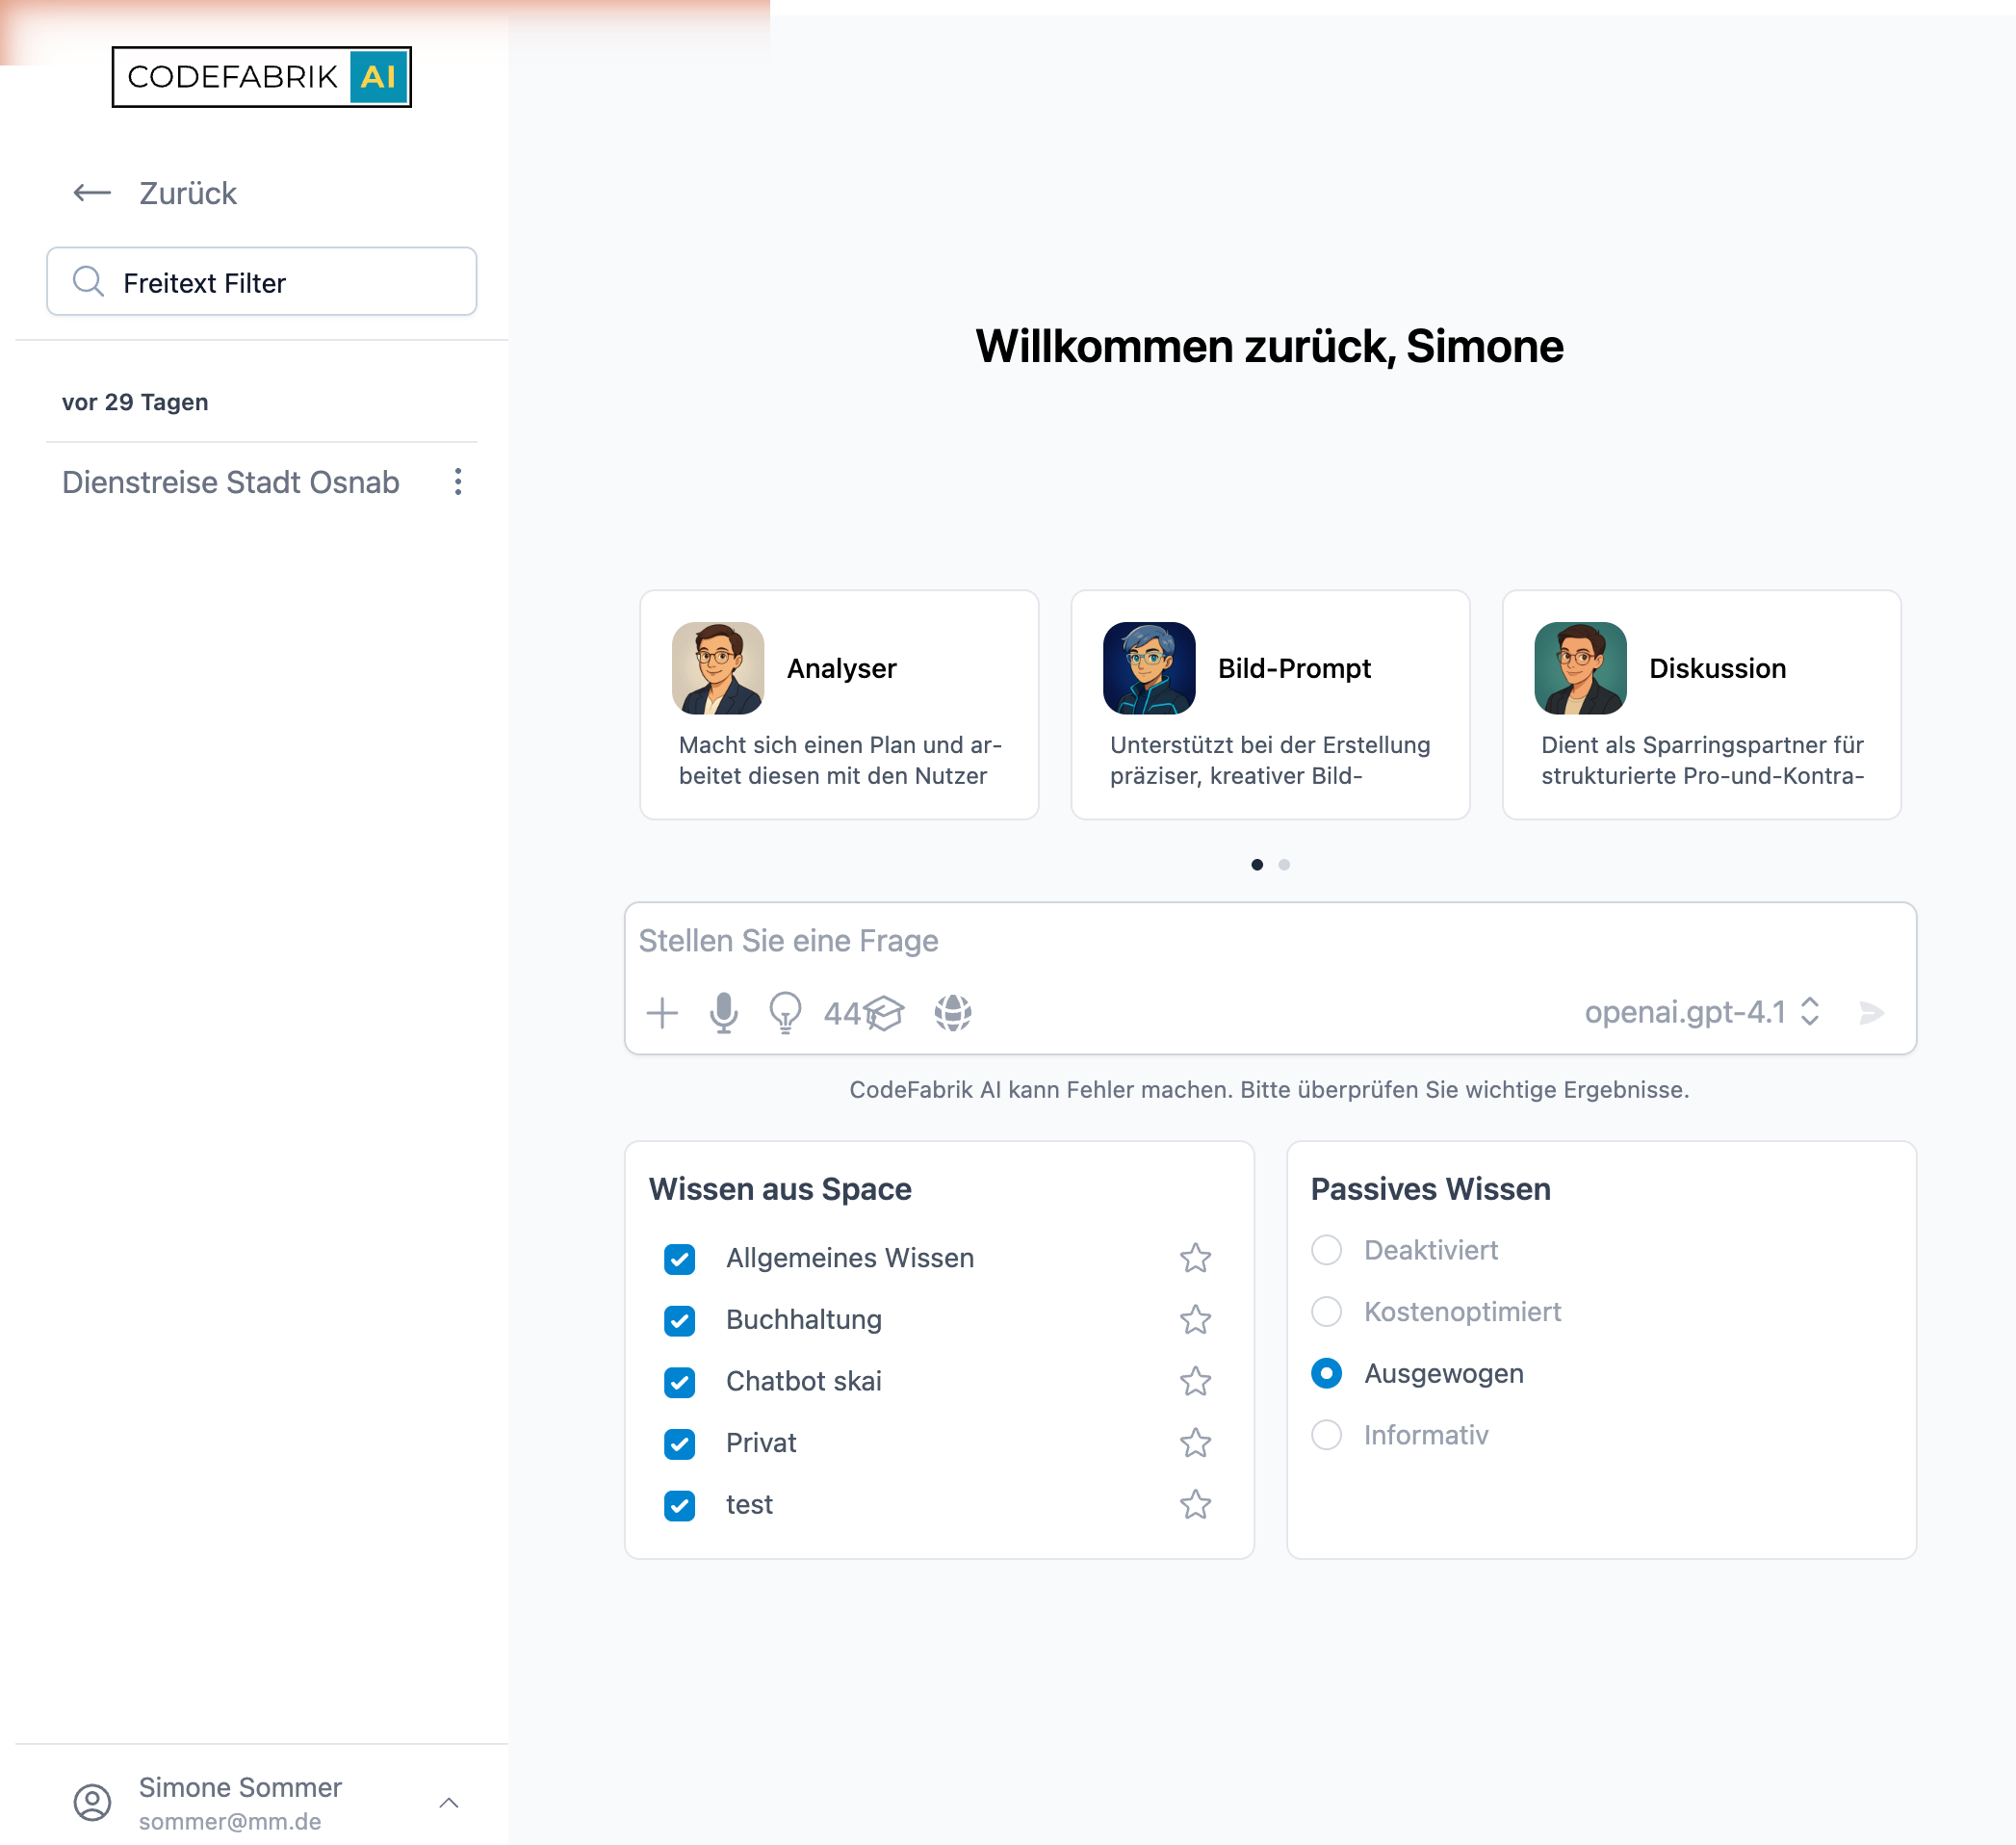The image size is (2016, 1845).
Task: Go to second carousel page dot
Action: [1284, 865]
